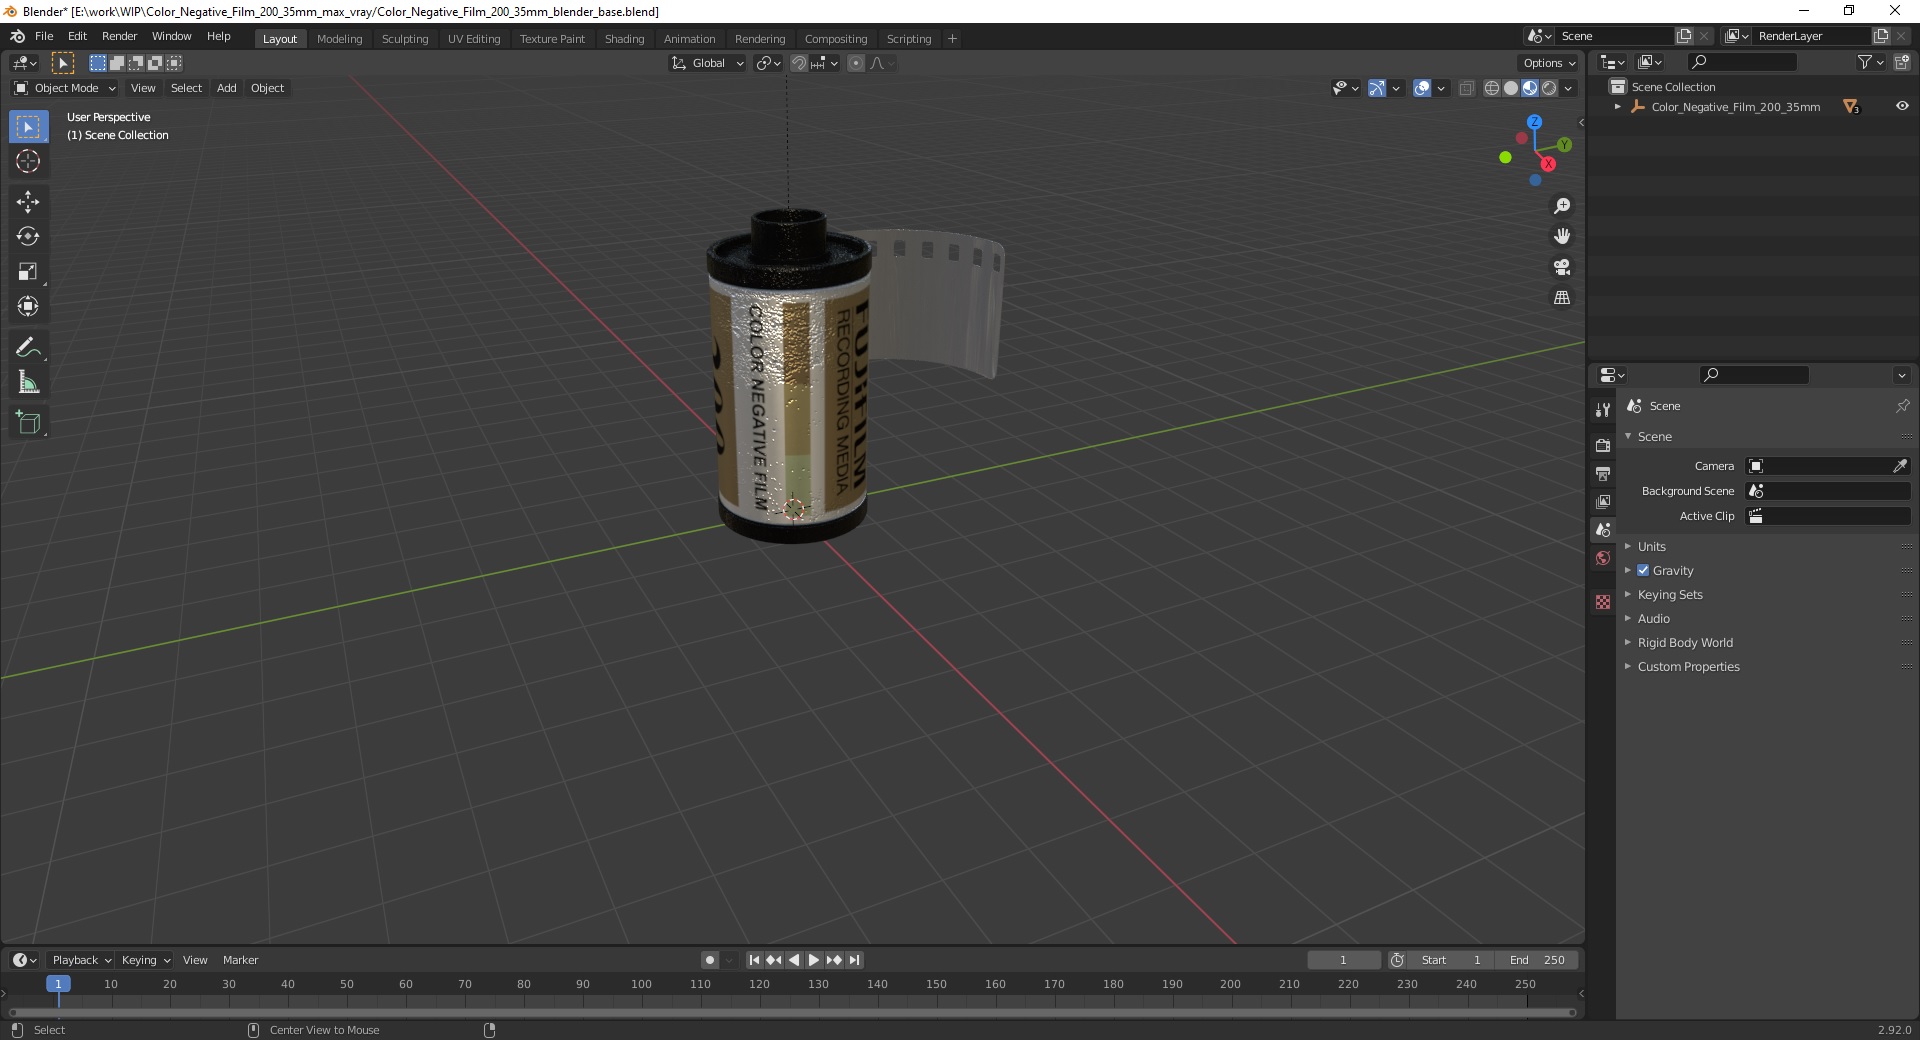Open View Layer properties tab
The image size is (1920, 1040).
coord(1603,501)
